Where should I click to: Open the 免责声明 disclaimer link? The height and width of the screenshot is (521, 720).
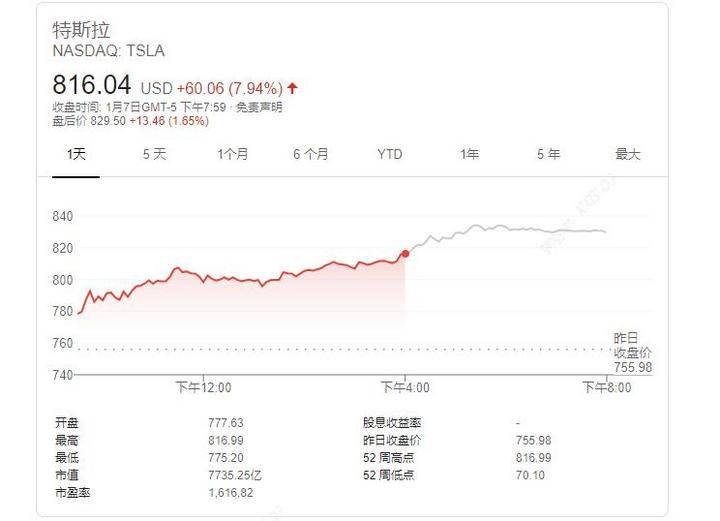259,108
